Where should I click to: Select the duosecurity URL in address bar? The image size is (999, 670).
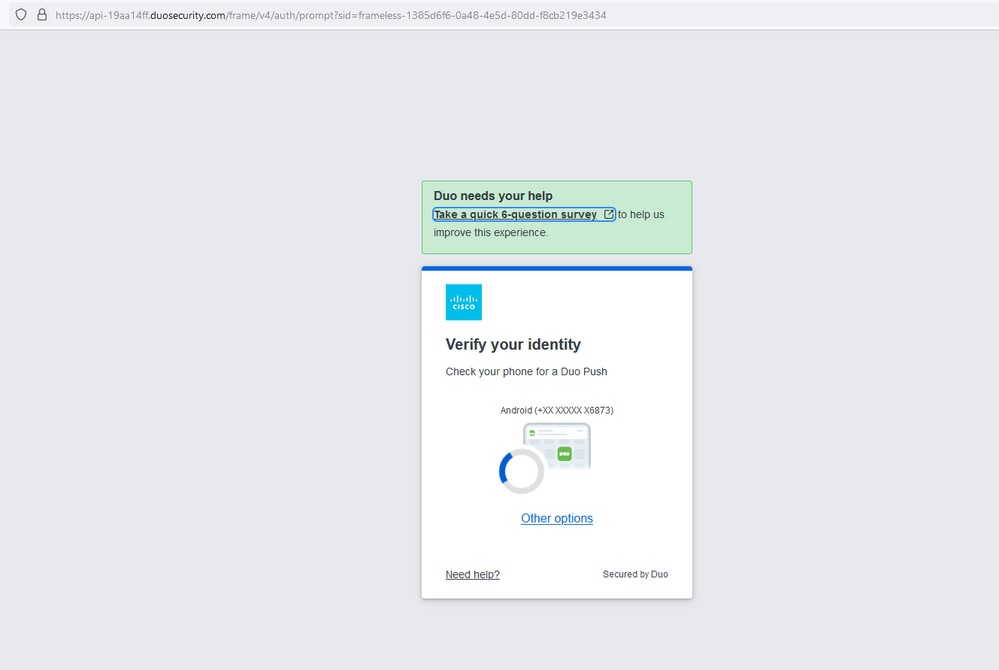click(331, 15)
